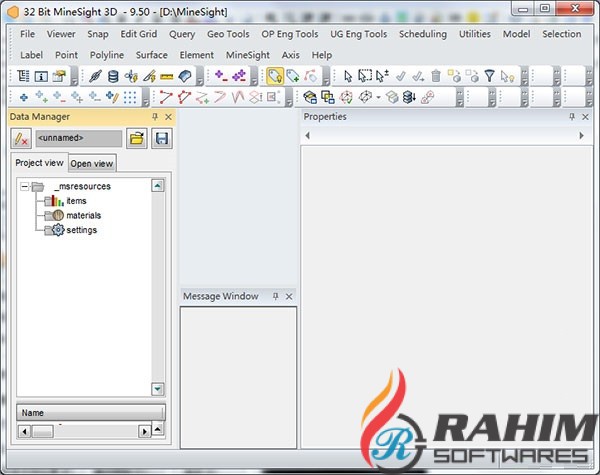Collapse the _msresources folder node
600x475 pixels.
click(24, 186)
